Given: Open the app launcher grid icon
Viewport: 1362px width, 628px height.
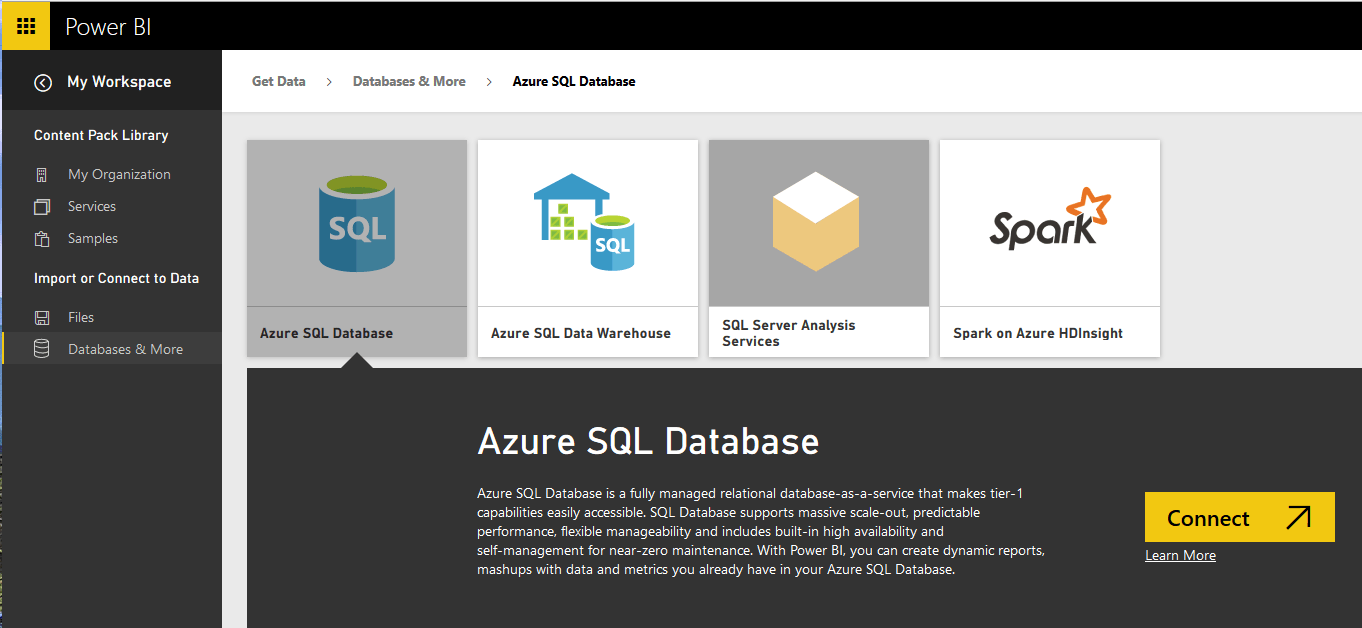Looking at the screenshot, I should [x=24, y=24].
